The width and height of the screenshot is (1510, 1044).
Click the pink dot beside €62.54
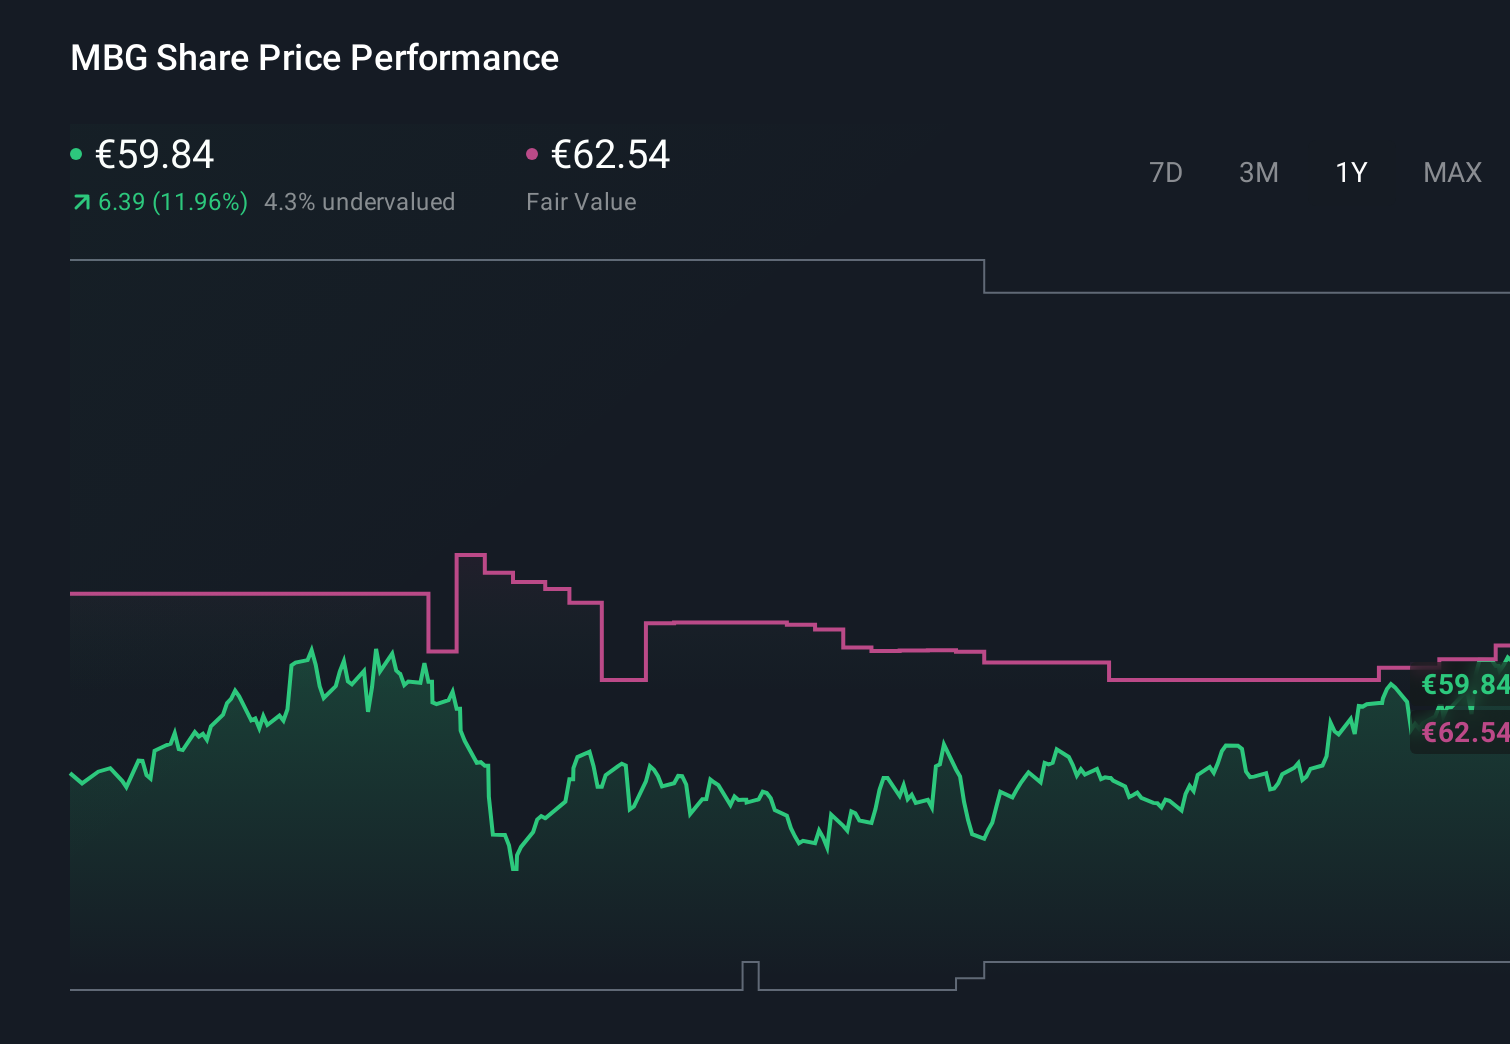click(x=532, y=154)
